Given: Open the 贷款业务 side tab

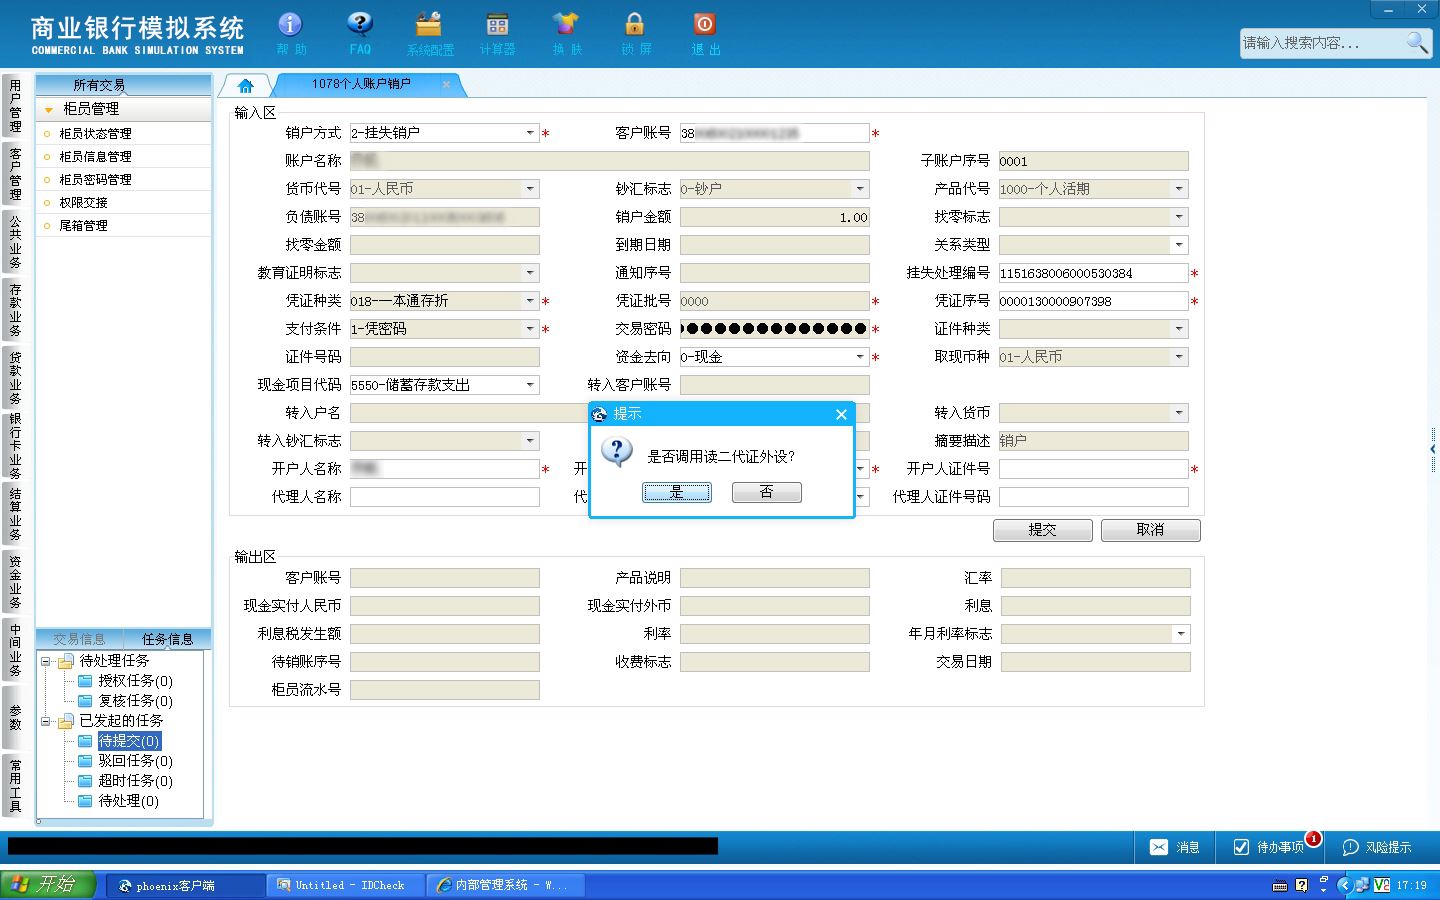Looking at the screenshot, I should click(15, 378).
